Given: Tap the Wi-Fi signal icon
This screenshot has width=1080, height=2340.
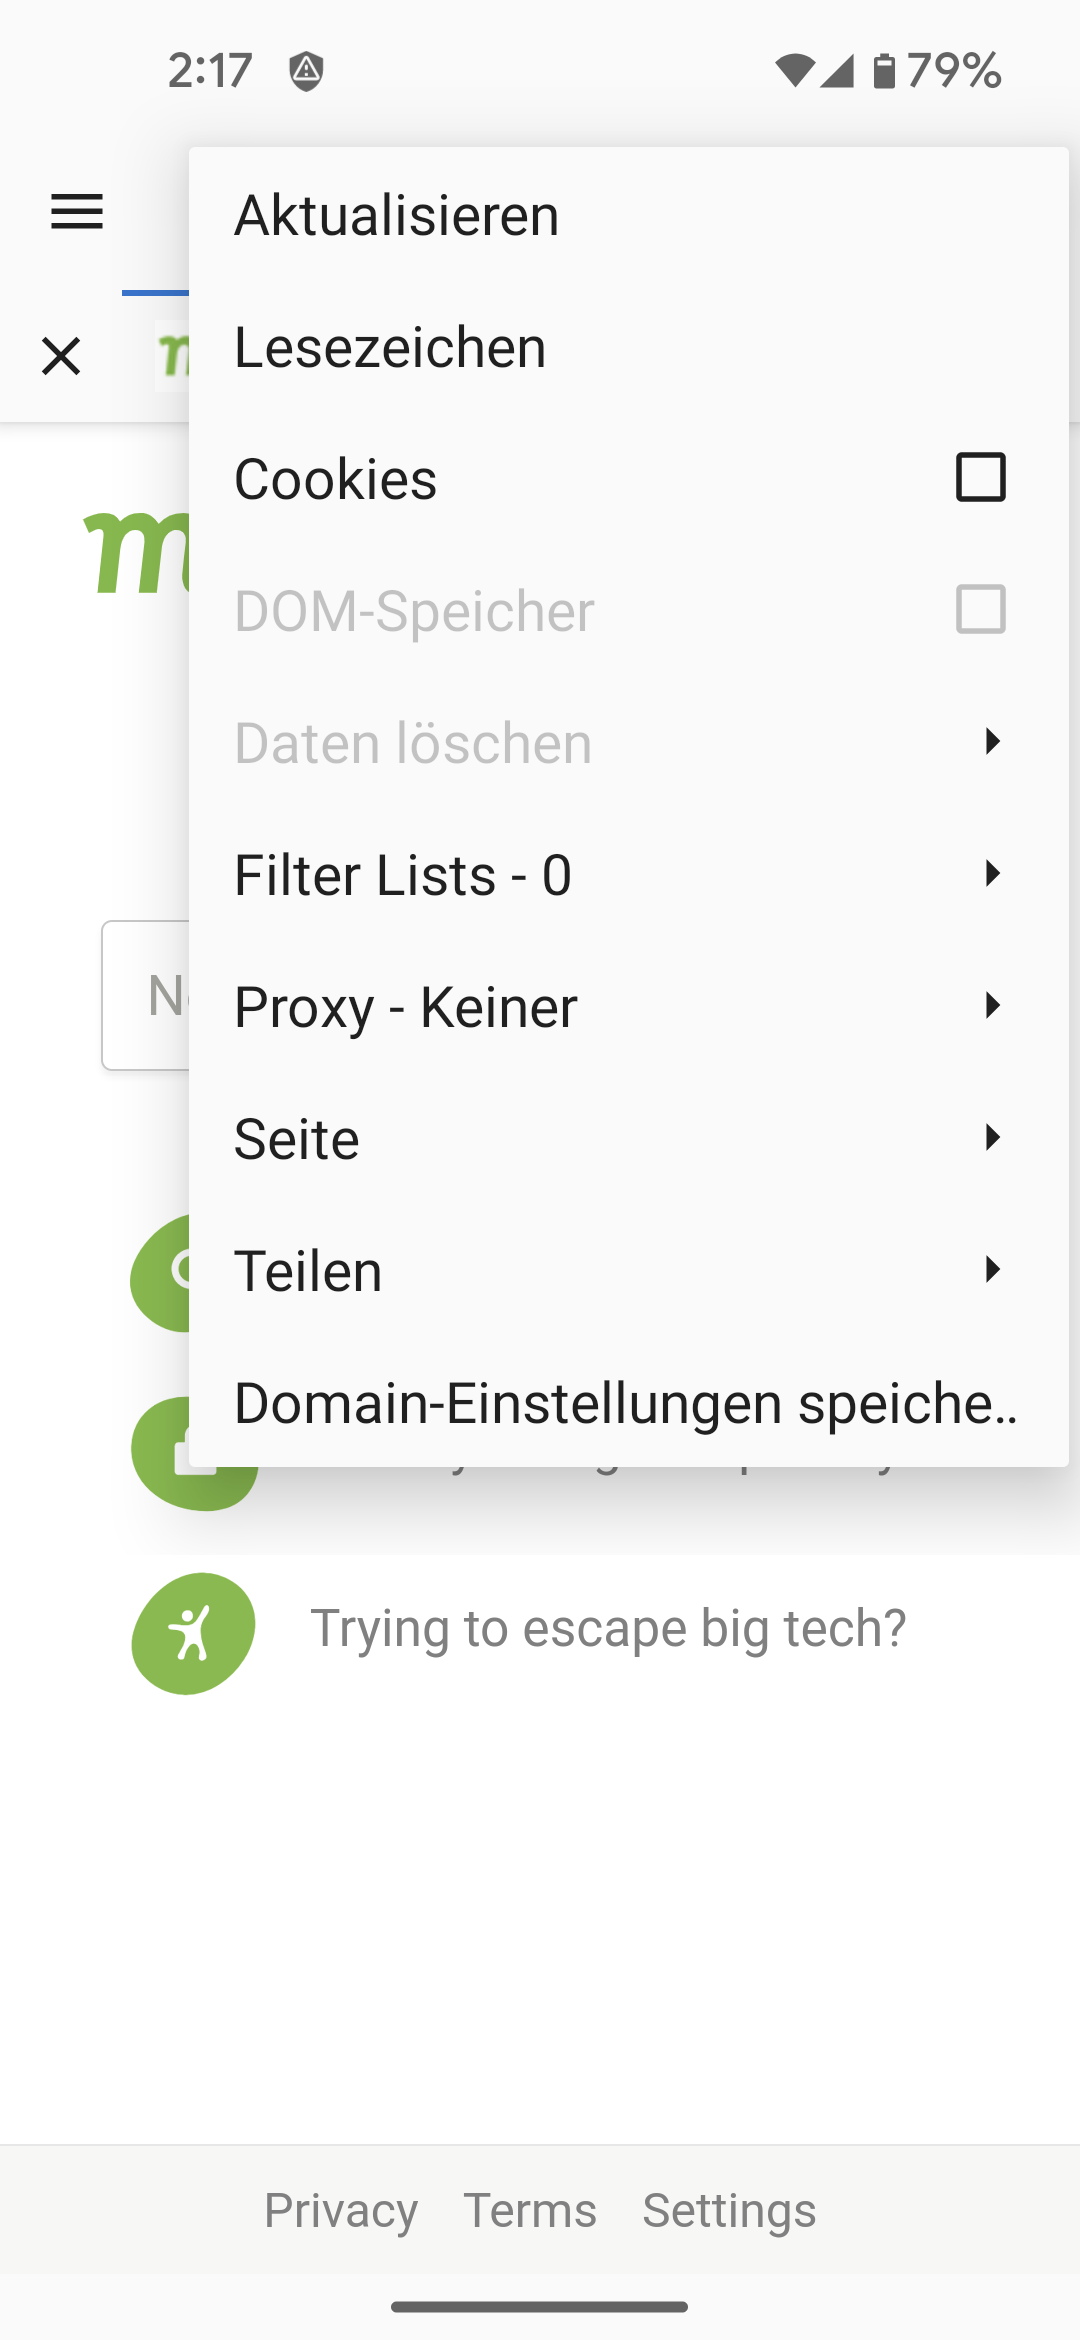Looking at the screenshot, I should click(794, 71).
